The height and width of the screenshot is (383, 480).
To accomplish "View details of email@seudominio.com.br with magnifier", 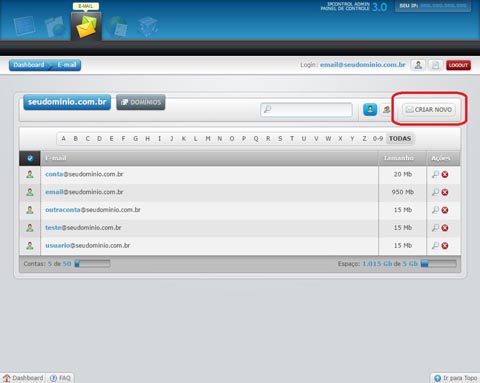I will coord(435,192).
